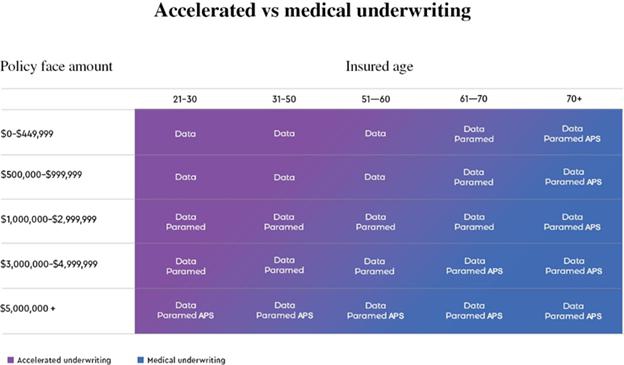Select the Medical underwriting legend label
Screen dimensions: 624x365
coord(186,360)
